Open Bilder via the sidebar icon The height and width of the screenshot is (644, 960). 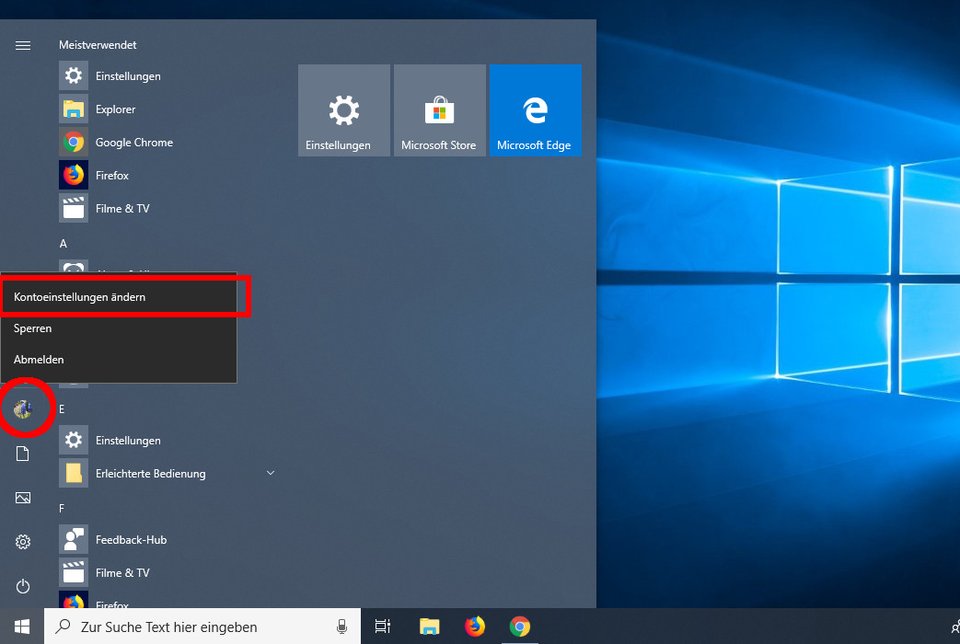[x=23, y=497]
